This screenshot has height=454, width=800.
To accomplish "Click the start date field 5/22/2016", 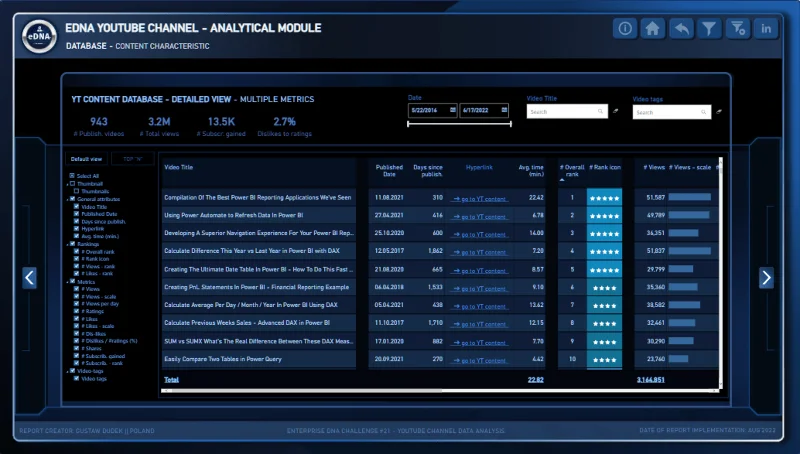I will point(432,110).
